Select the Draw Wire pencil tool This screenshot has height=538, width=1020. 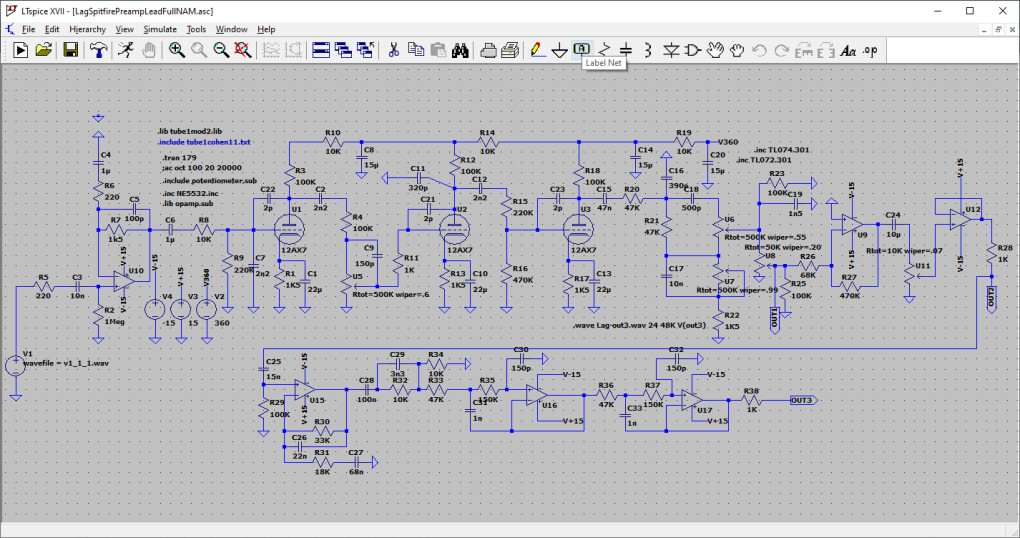[537, 49]
